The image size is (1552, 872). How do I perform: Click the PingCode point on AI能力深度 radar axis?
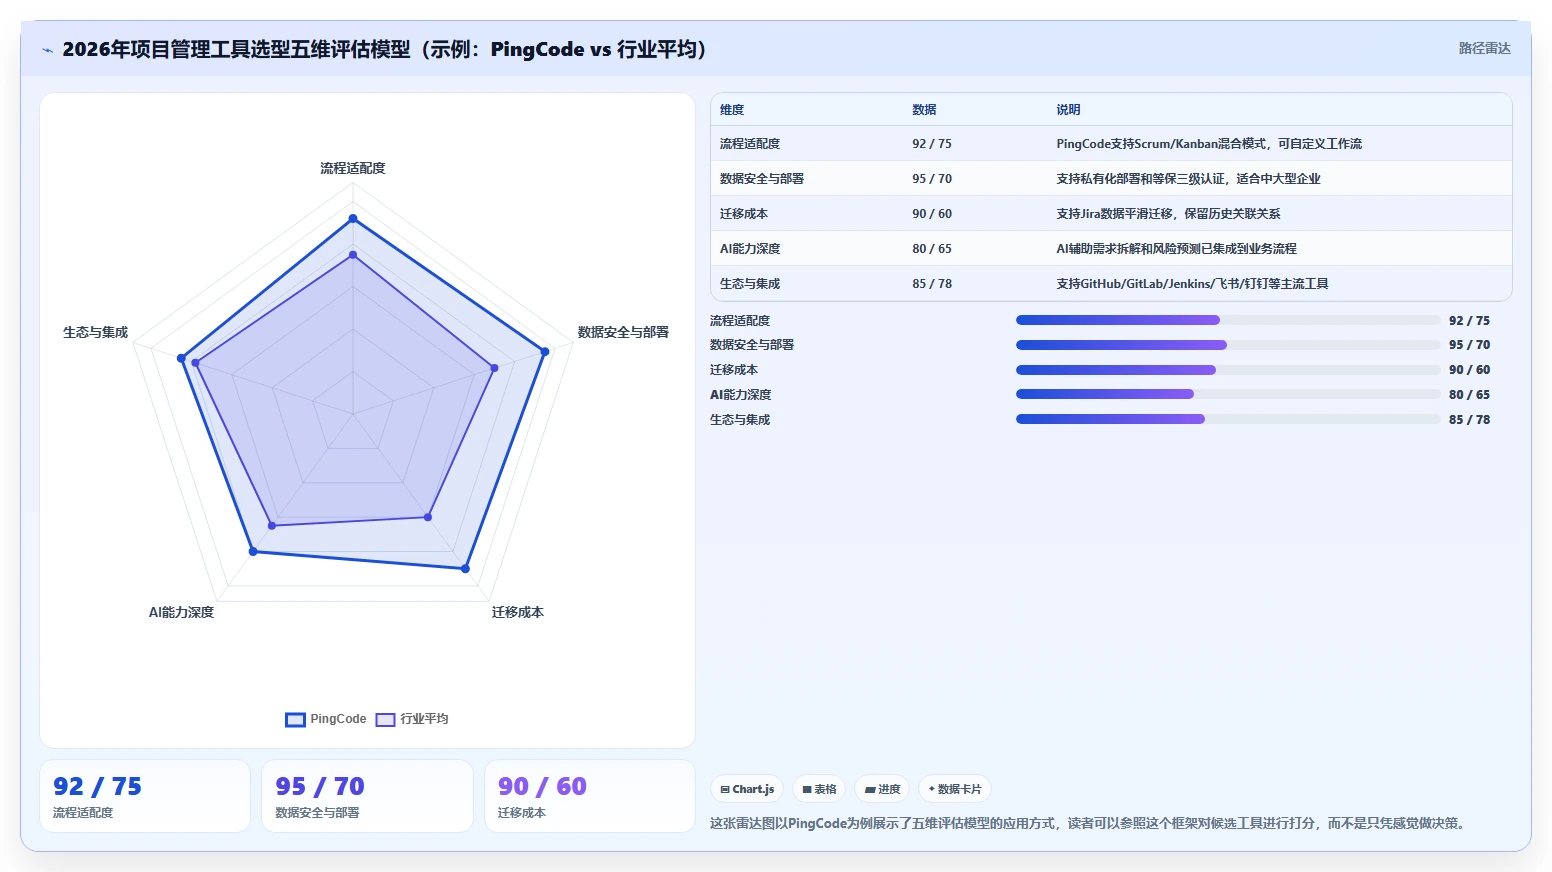(253, 551)
